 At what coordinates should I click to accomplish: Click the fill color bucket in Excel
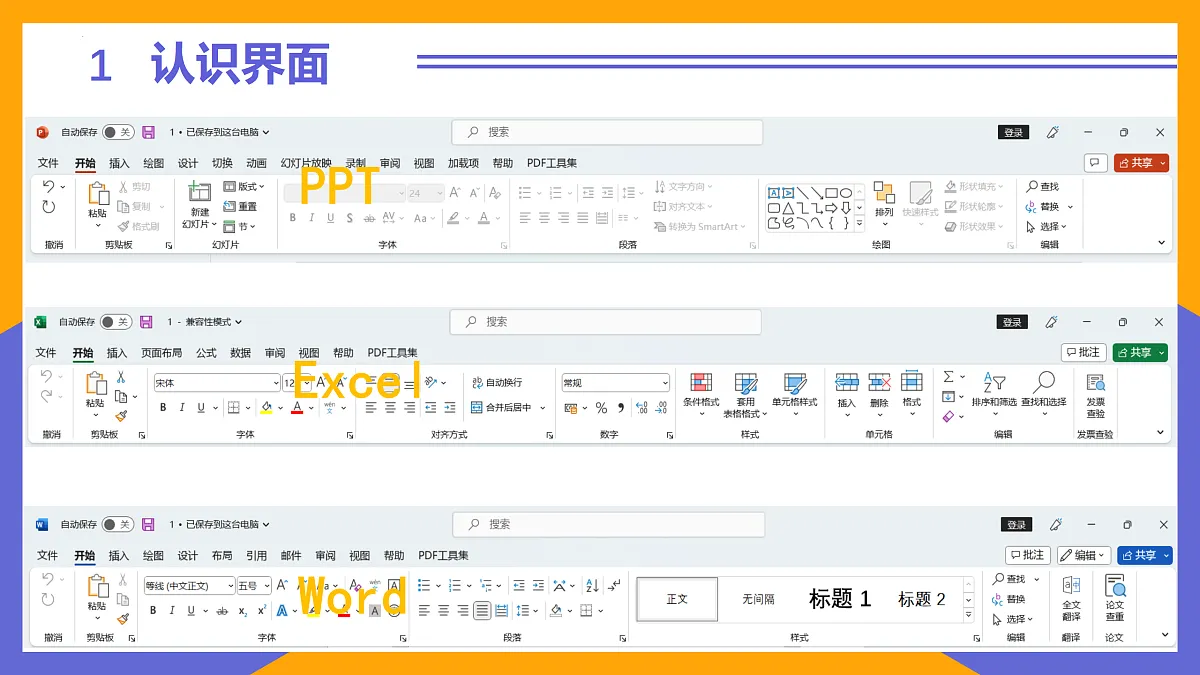[x=266, y=408]
